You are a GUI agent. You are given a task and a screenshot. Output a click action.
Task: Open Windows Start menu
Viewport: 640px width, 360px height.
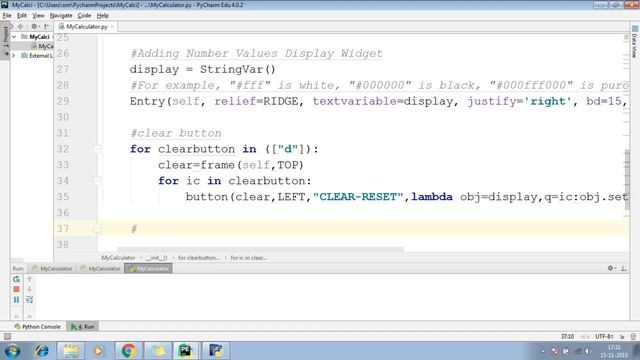12,351
